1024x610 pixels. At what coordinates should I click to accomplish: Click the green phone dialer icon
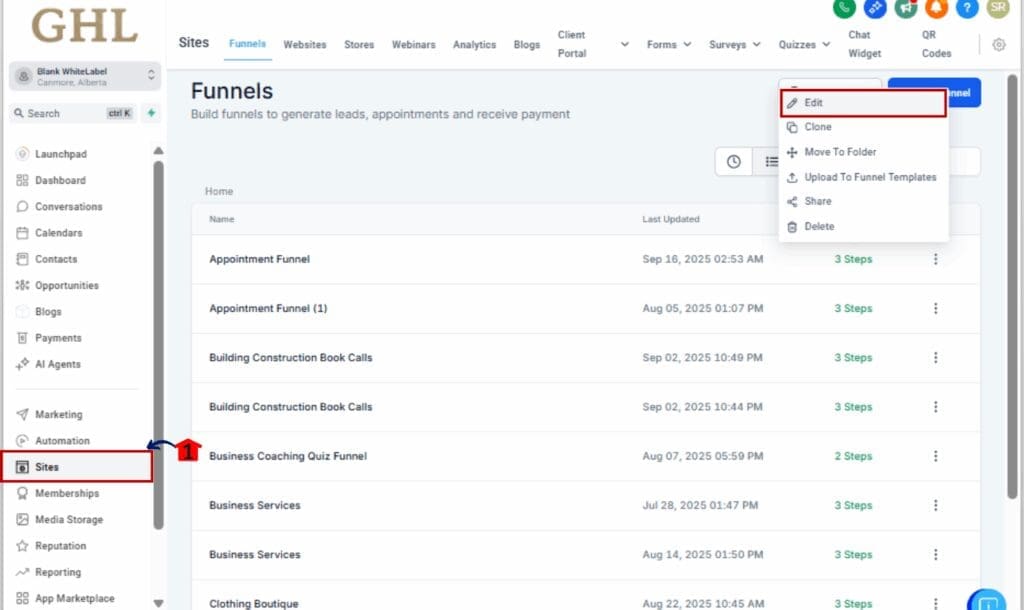845,8
